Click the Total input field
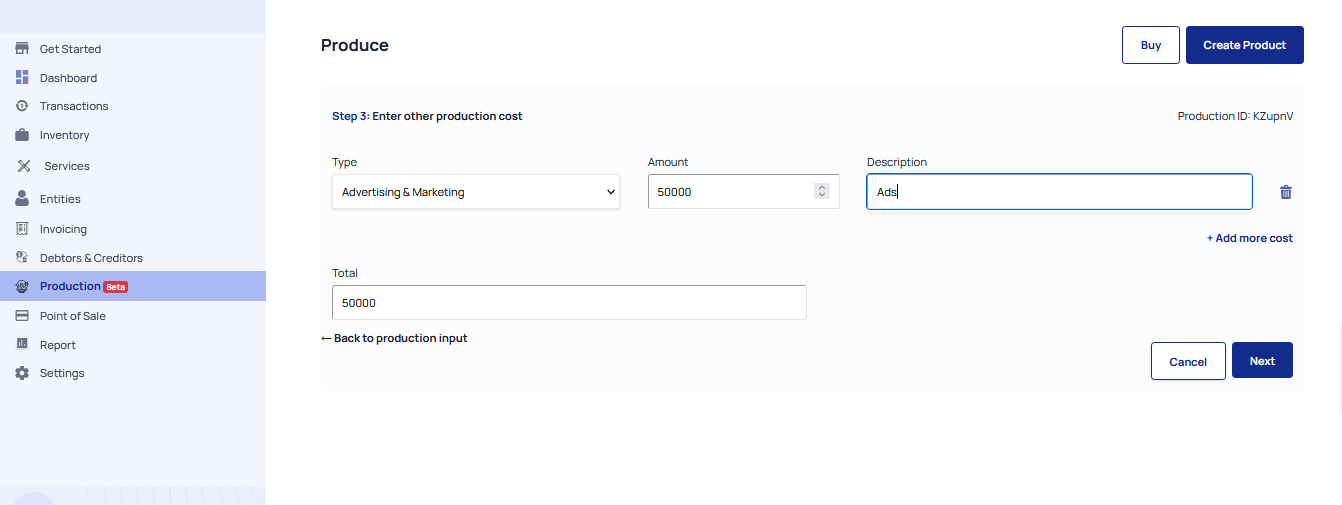 click(569, 302)
